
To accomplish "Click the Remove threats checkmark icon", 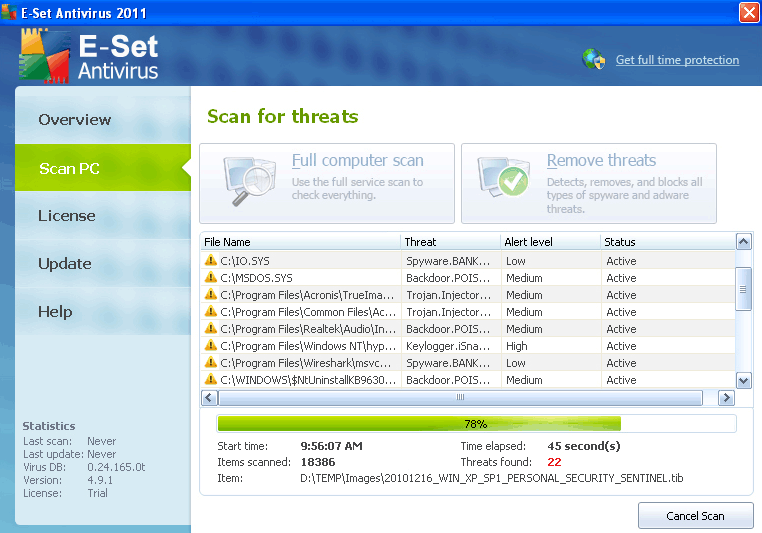I will [504, 179].
